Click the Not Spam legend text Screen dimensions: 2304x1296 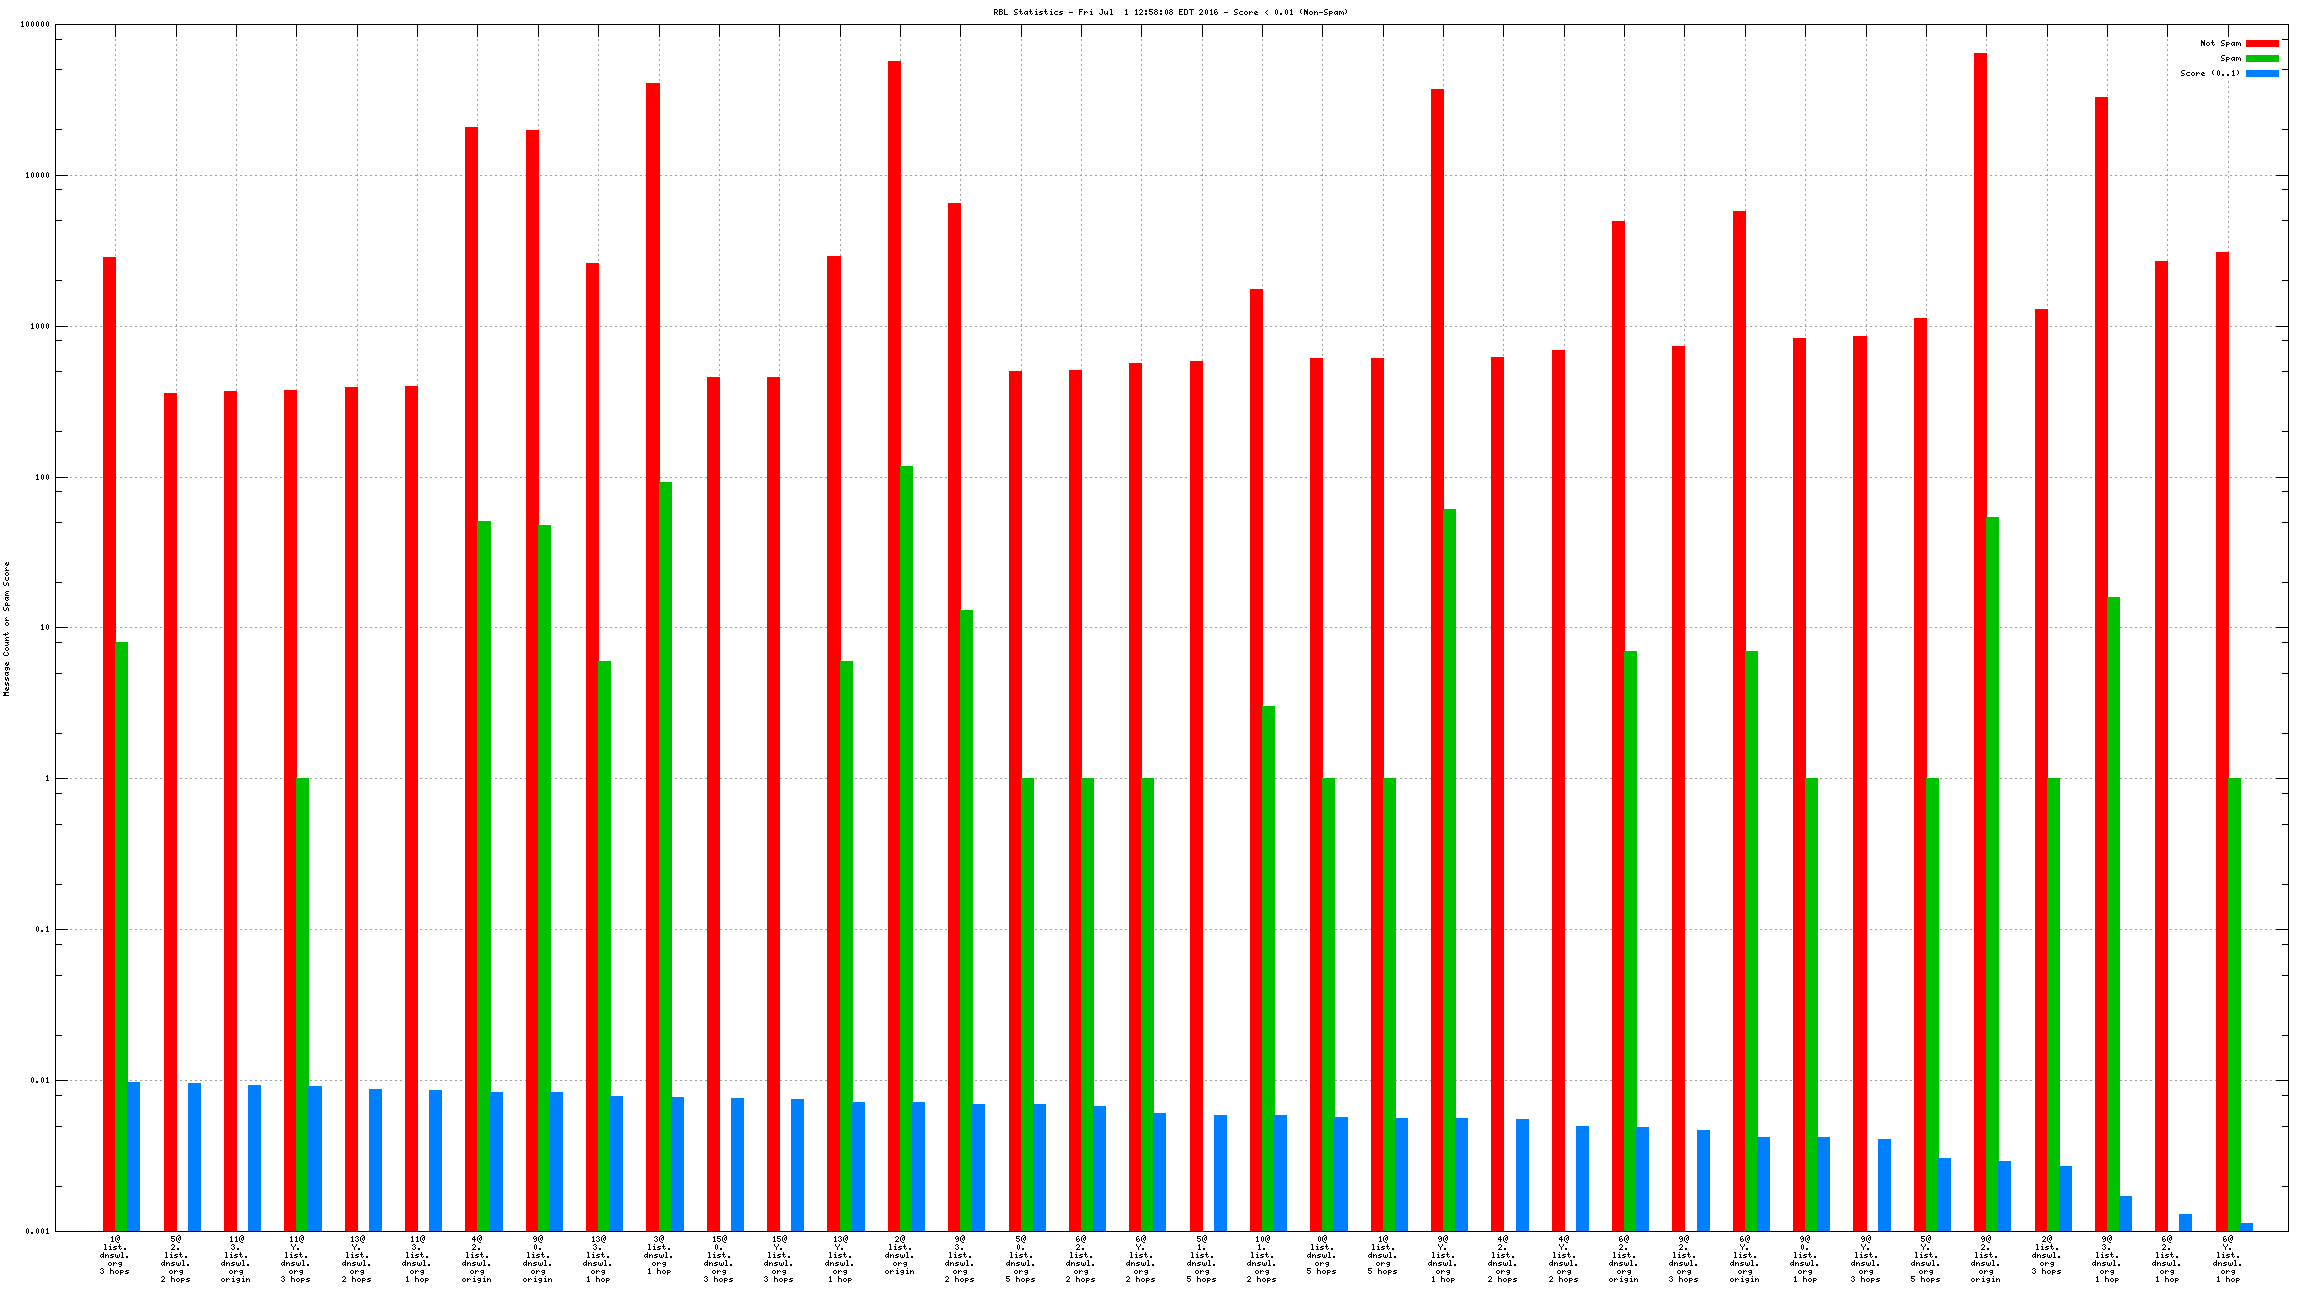[x=2220, y=43]
